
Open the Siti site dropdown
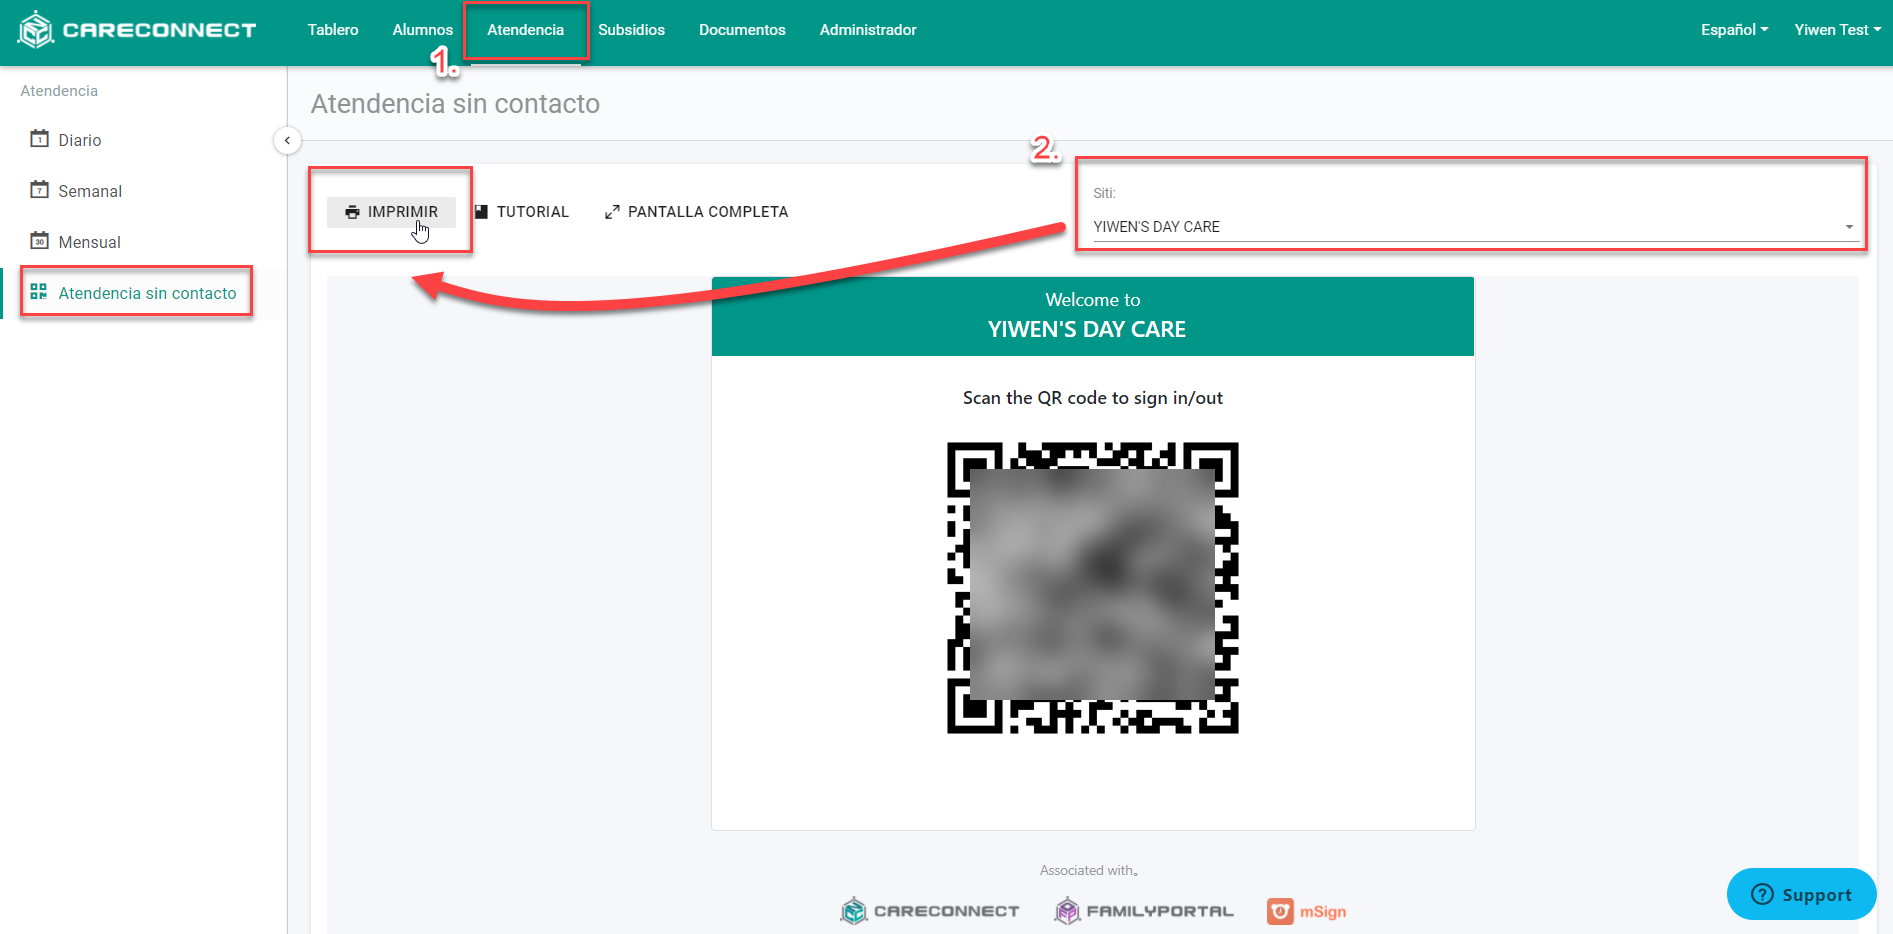1474,227
